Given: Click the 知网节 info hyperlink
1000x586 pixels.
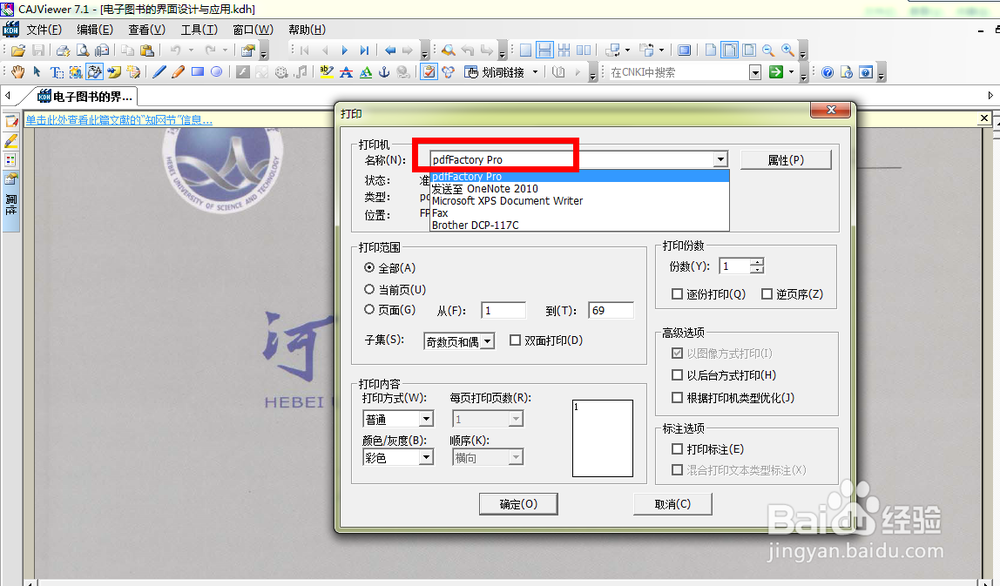Looking at the screenshot, I should [x=119, y=120].
